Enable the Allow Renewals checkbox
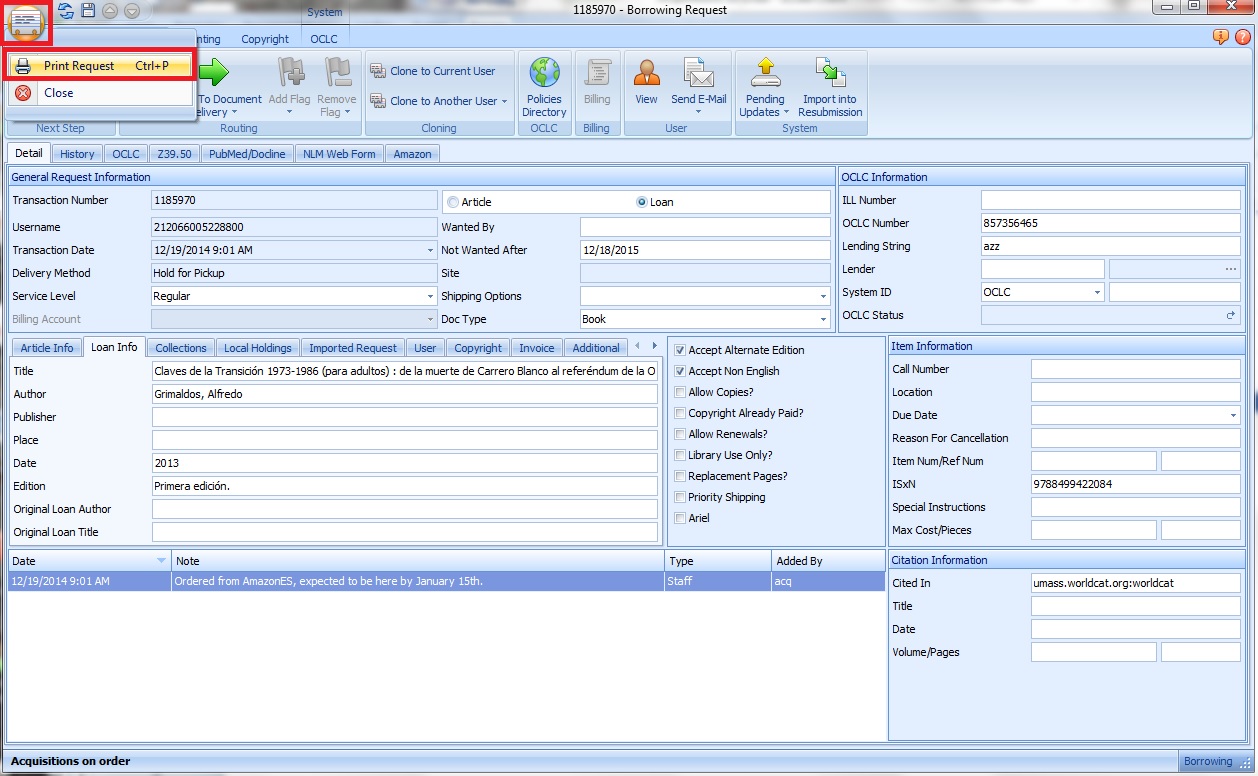Screen dimensions: 1258x776 680,434
